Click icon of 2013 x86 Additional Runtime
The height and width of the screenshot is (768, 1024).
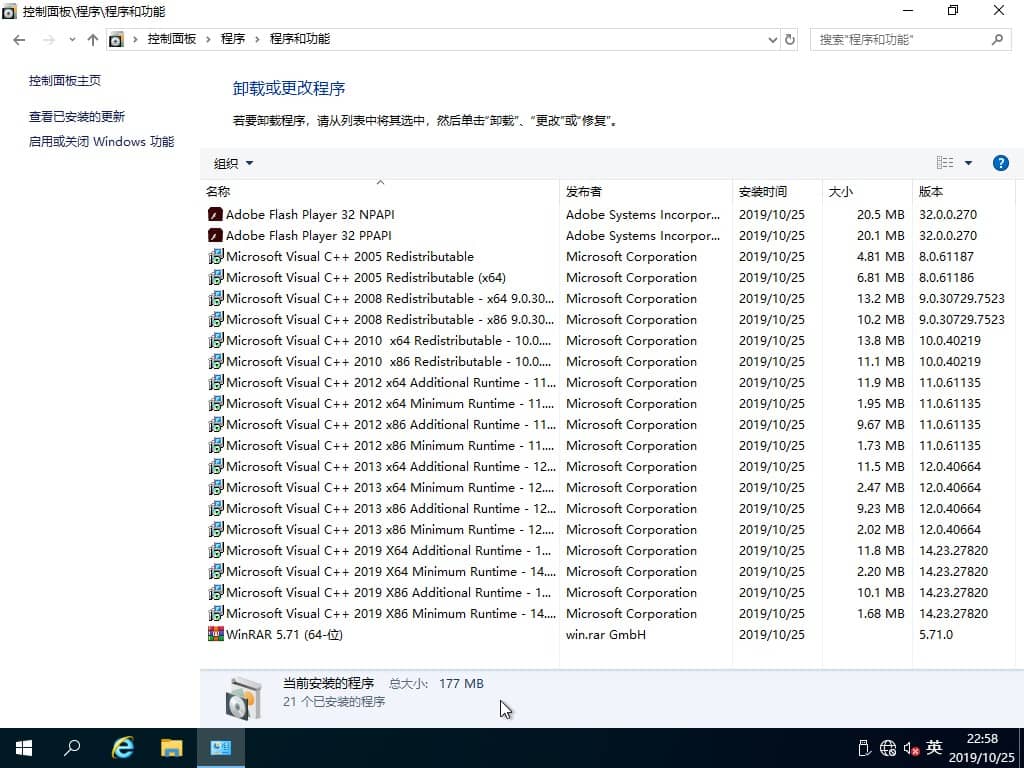point(216,507)
